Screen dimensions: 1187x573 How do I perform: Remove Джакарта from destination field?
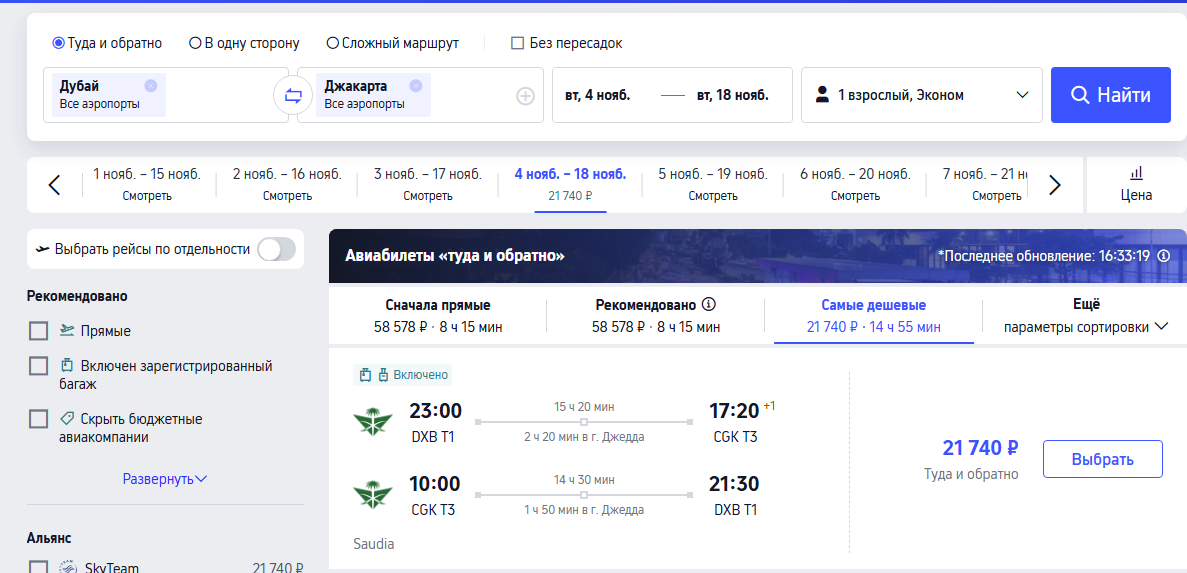click(415, 86)
